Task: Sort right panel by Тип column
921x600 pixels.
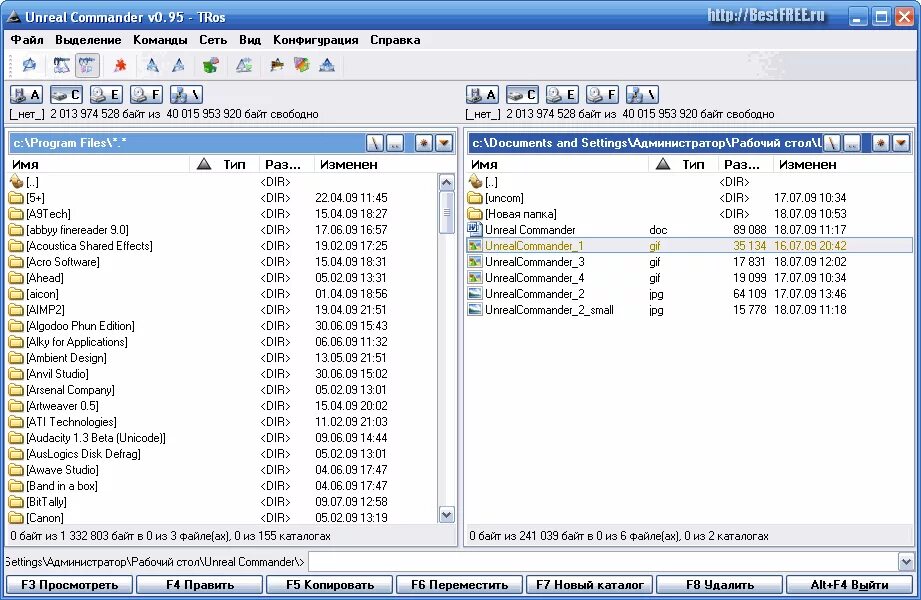Action: click(x=693, y=165)
